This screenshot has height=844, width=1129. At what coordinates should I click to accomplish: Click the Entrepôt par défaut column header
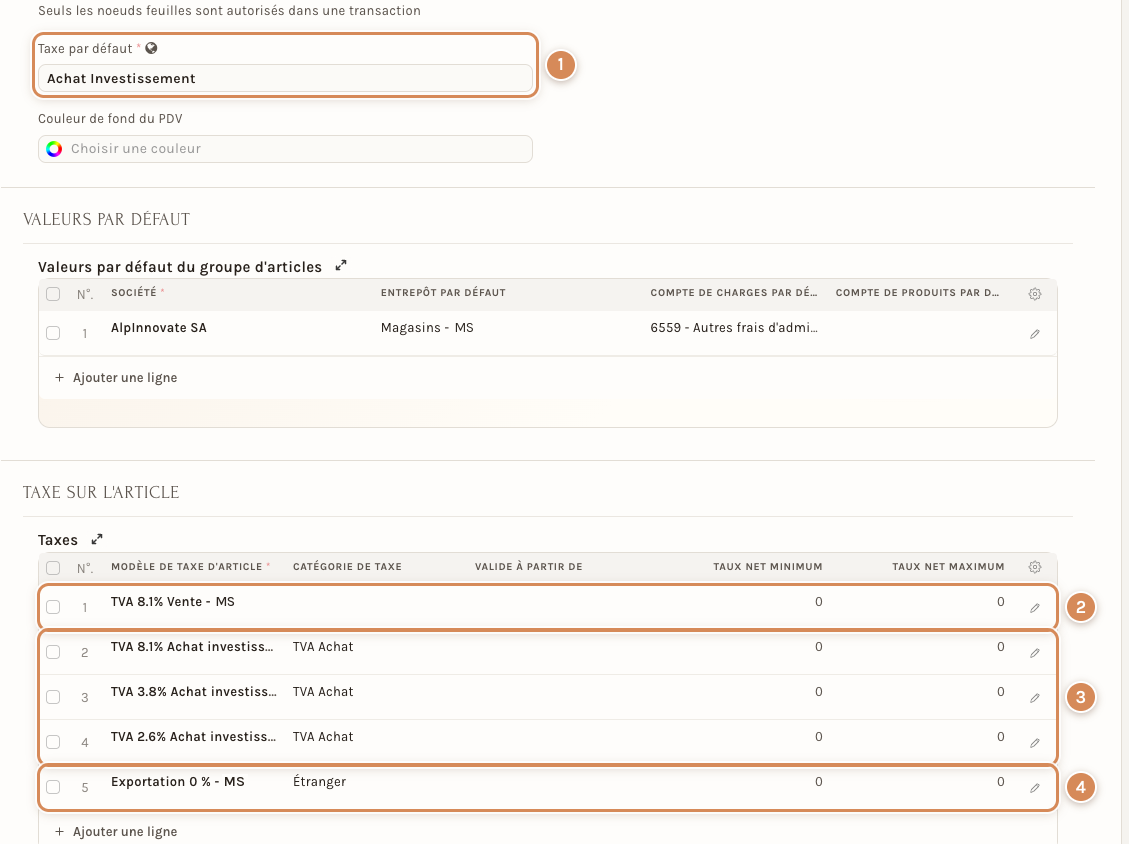point(443,292)
